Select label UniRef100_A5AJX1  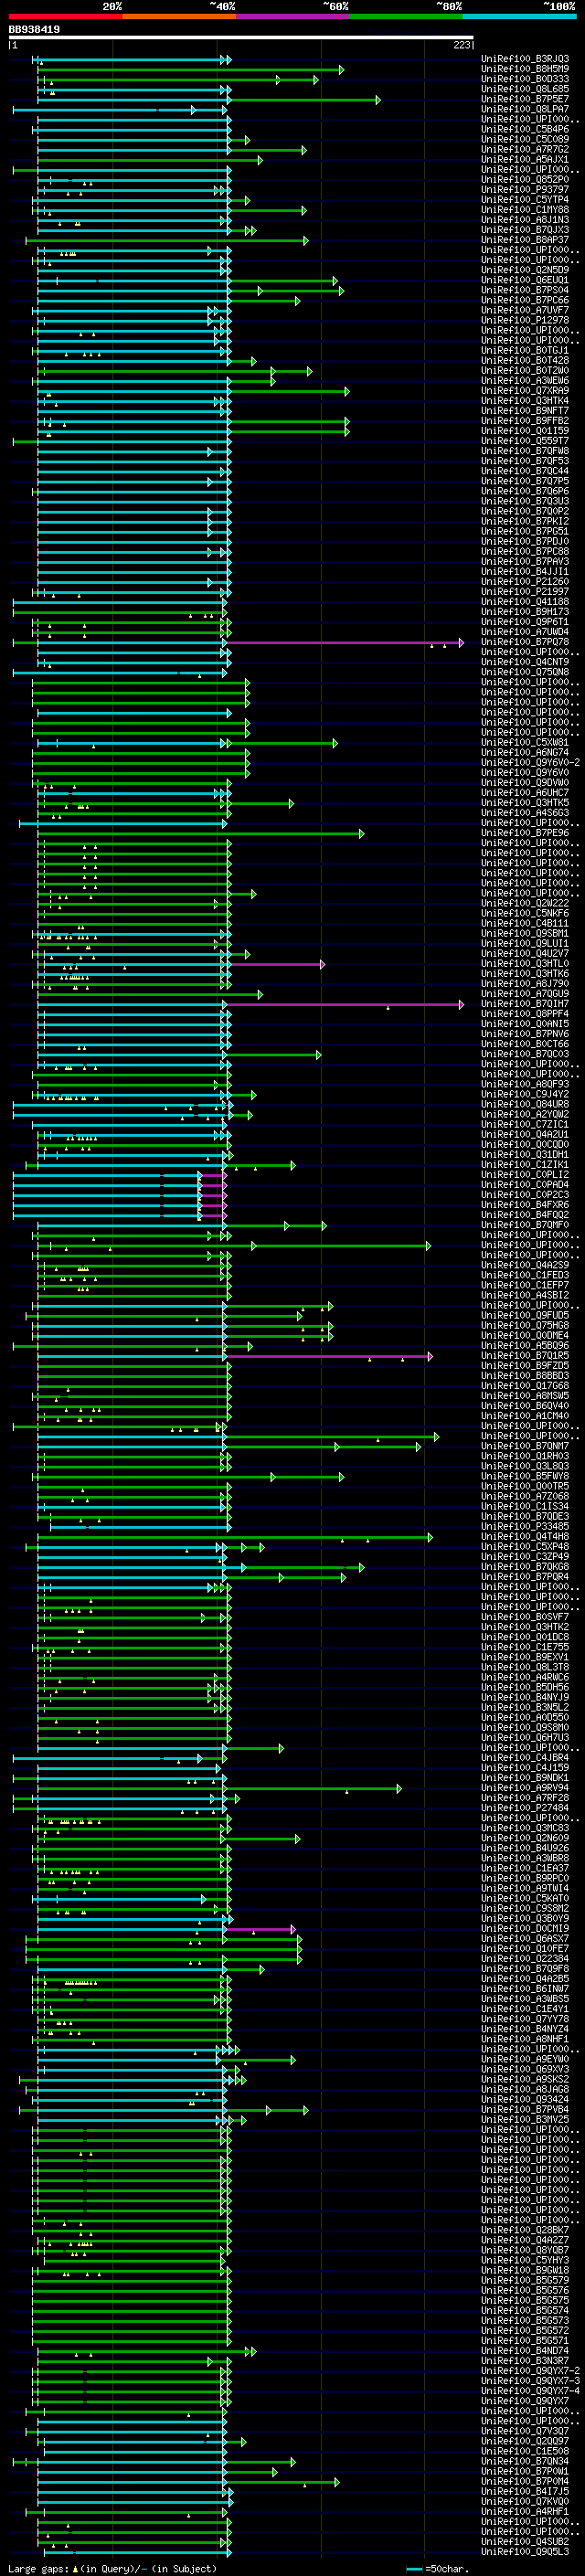[x=525, y=160]
